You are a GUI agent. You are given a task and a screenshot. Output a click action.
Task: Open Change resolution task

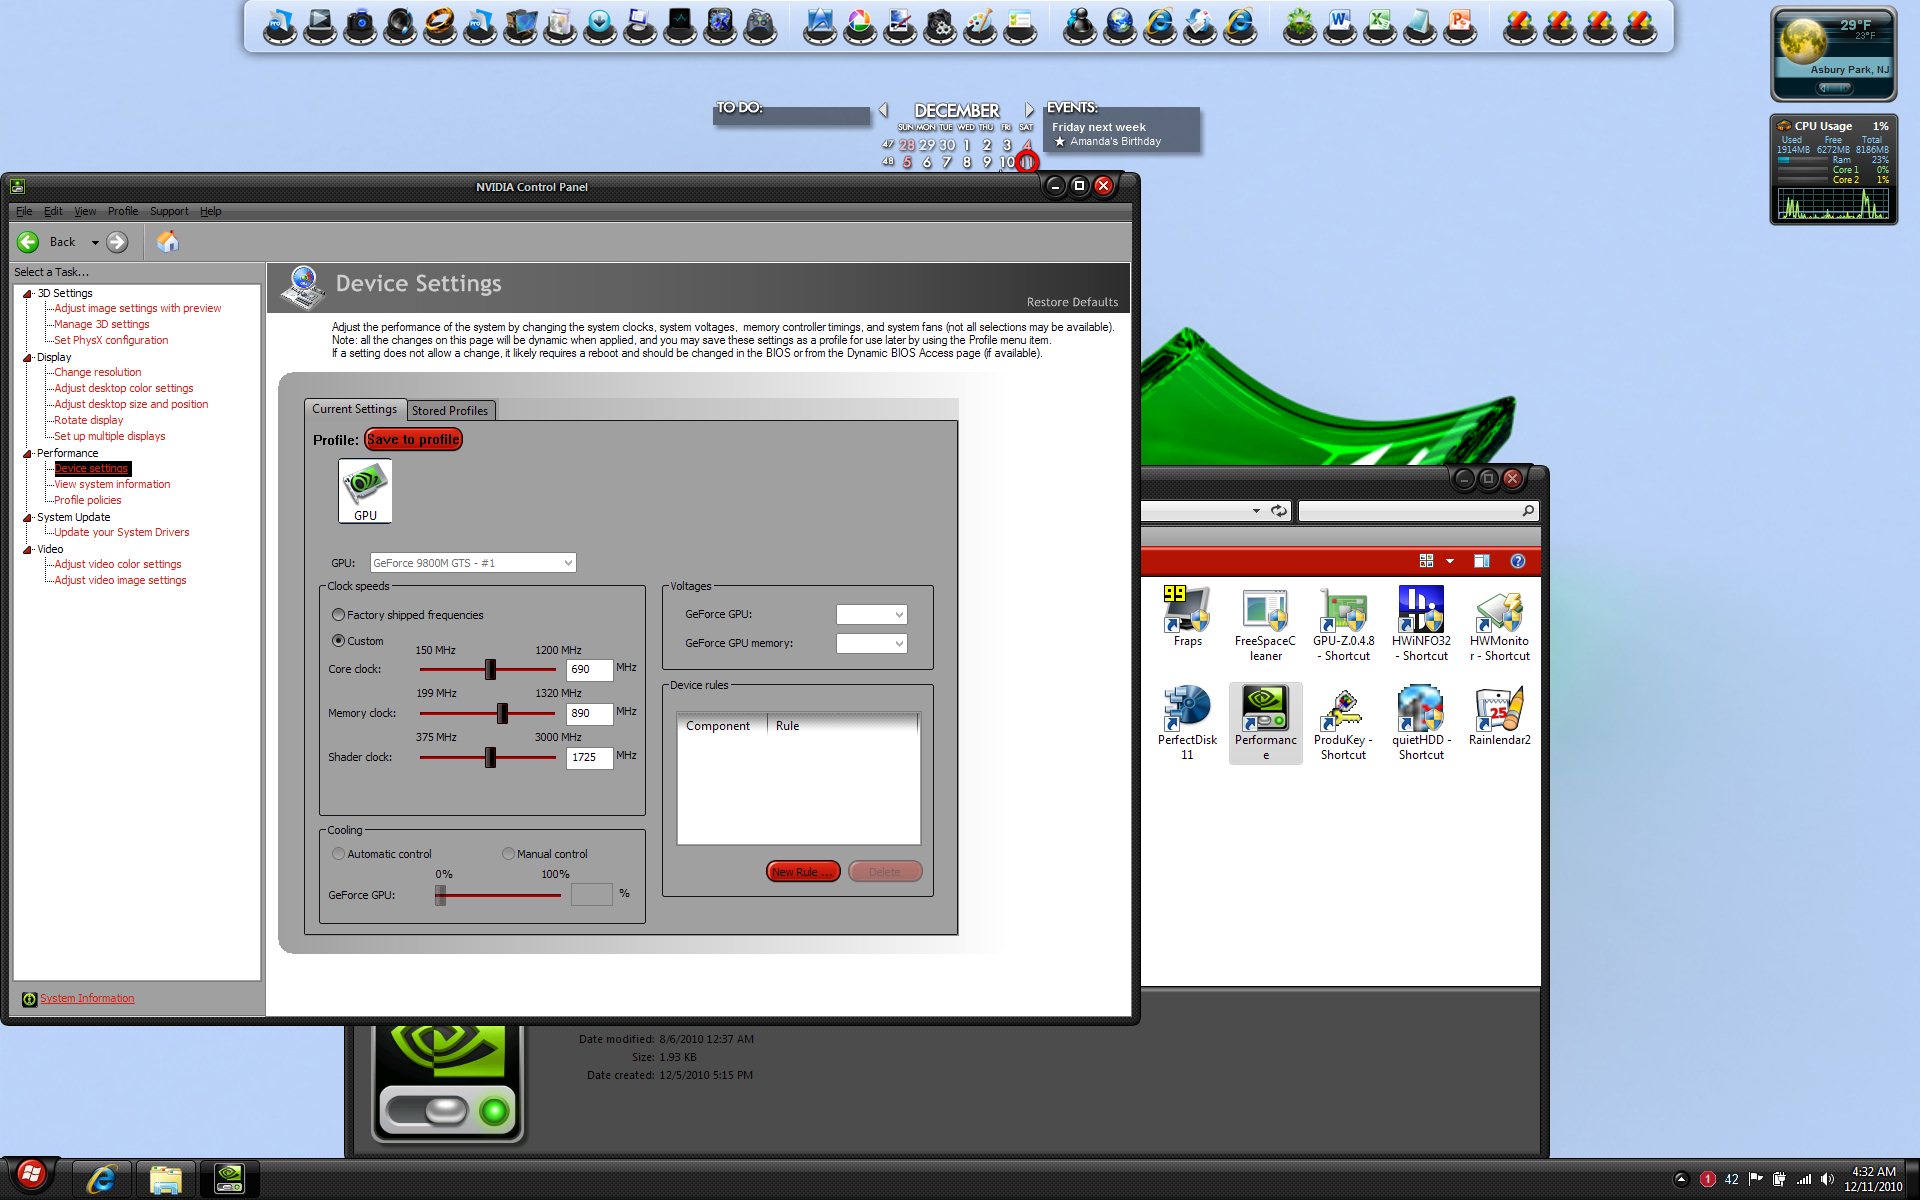pyautogui.click(x=98, y=372)
